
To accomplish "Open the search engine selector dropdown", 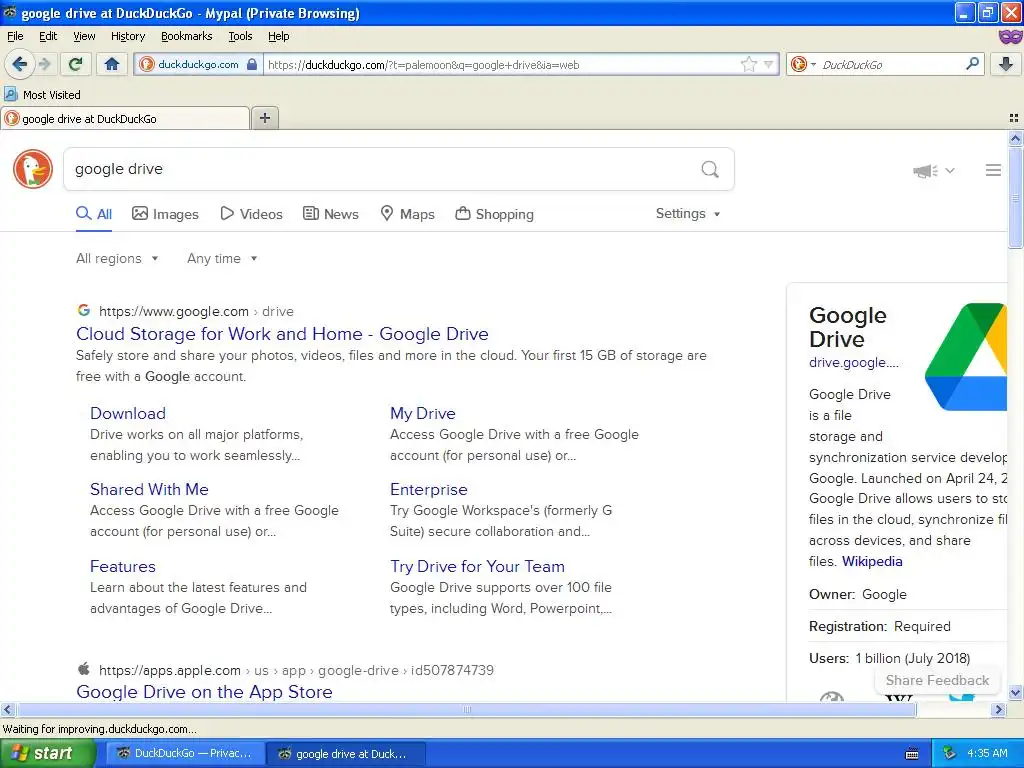I will point(803,64).
